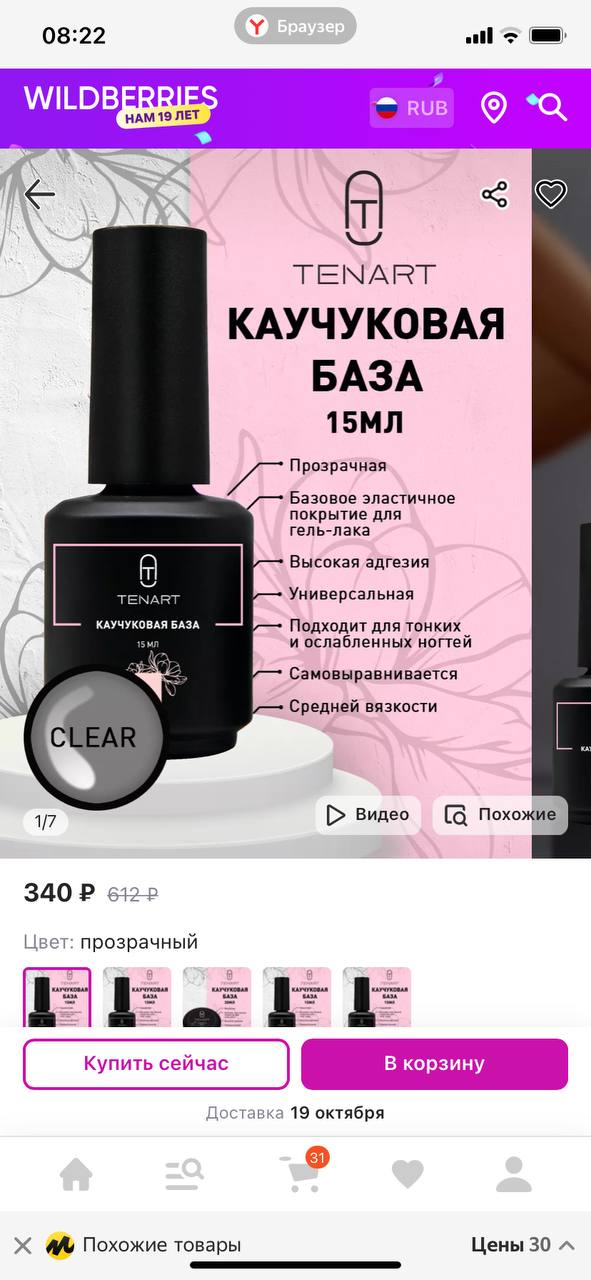This screenshot has width=591, height=1280.
Task: Share this product via share icon
Action: coord(495,194)
